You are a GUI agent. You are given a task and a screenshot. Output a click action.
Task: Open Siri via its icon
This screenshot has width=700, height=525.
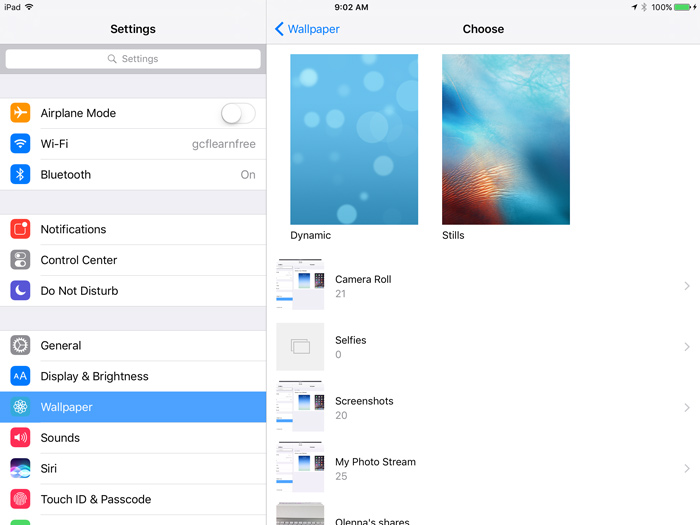(x=20, y=468)
